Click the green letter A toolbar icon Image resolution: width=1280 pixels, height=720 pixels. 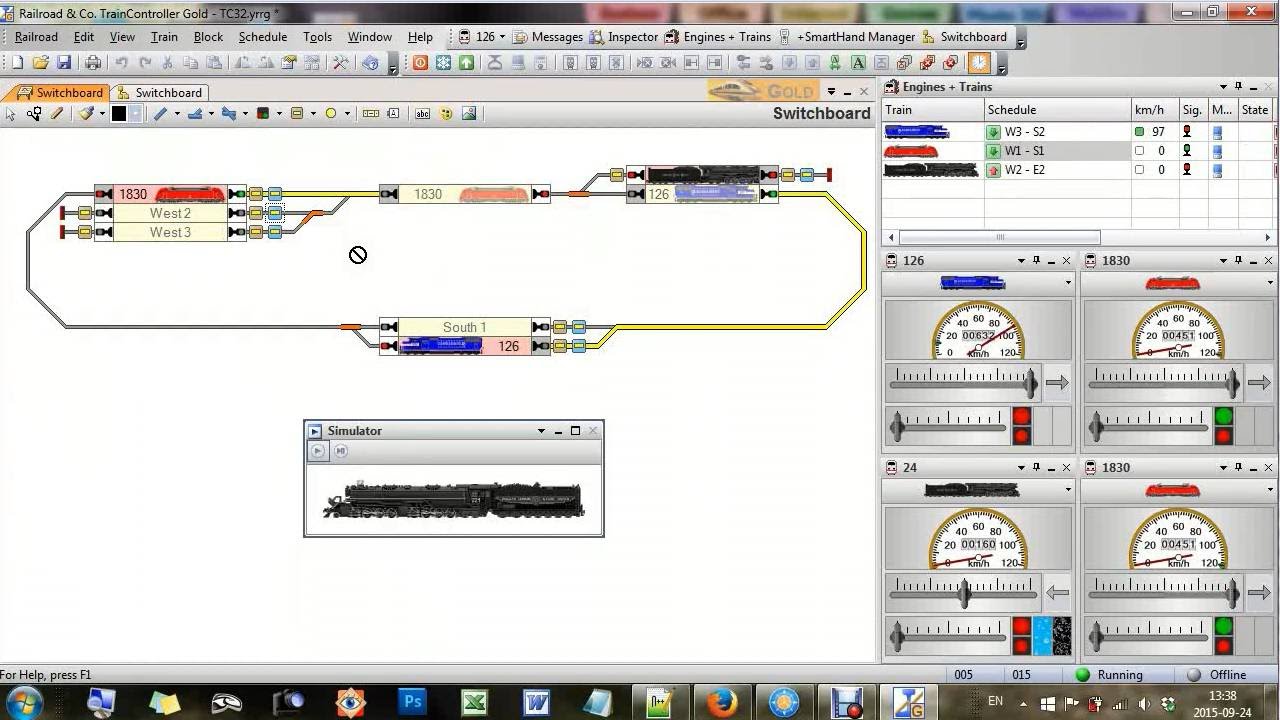click(x=858, y=62)
